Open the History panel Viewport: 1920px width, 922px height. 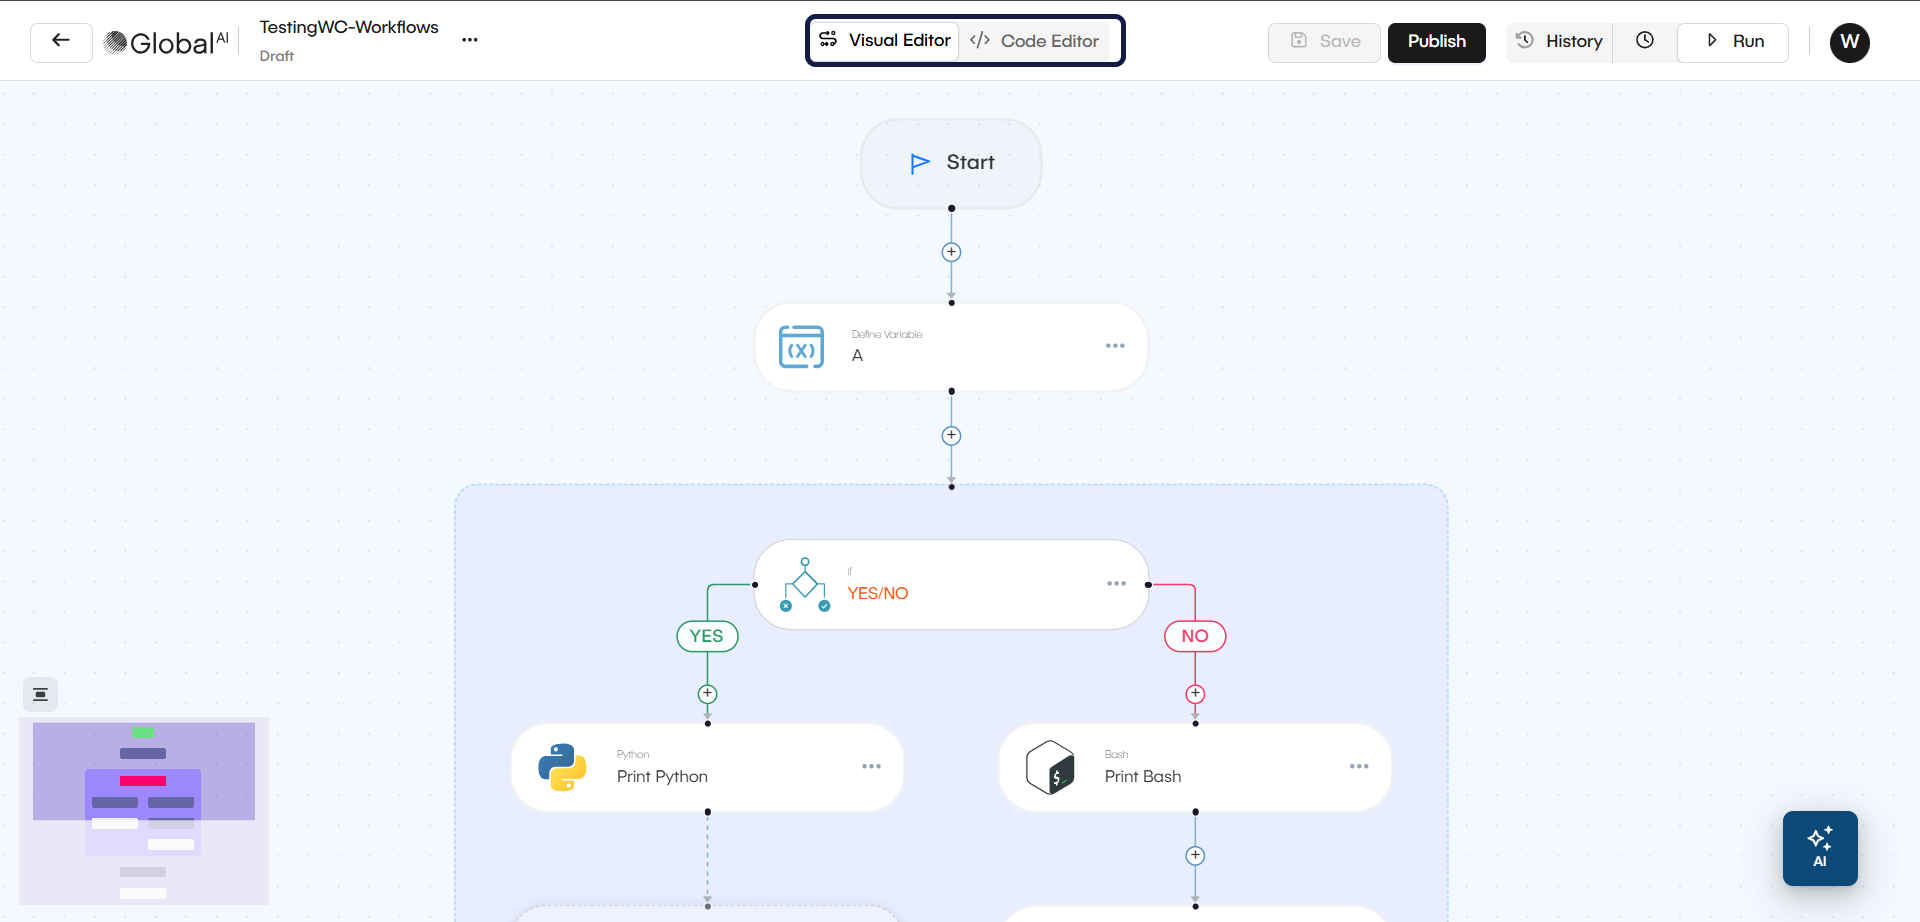1559,42
